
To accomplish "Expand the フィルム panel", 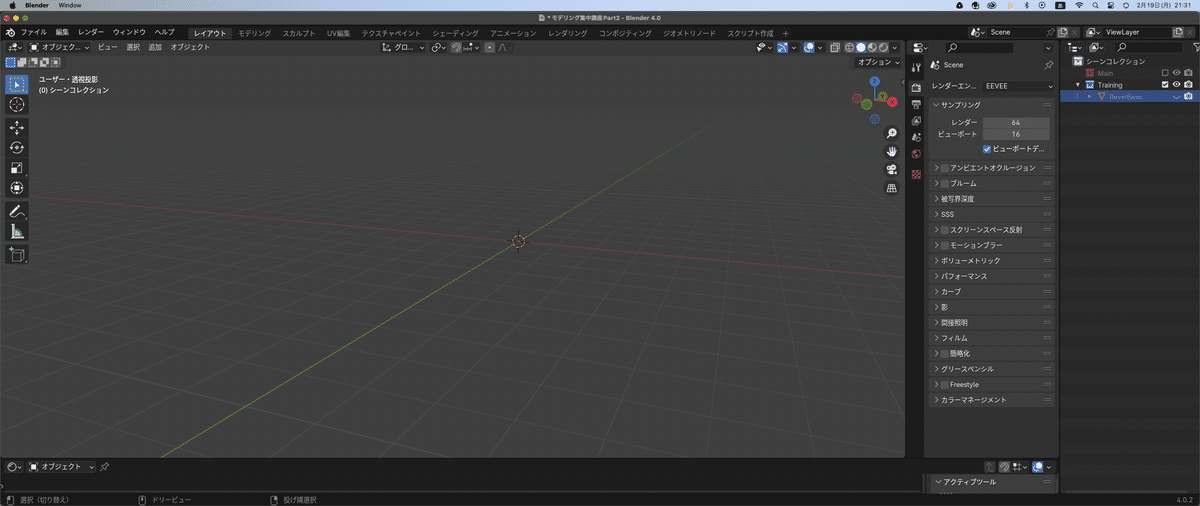I will click(992, 338).
